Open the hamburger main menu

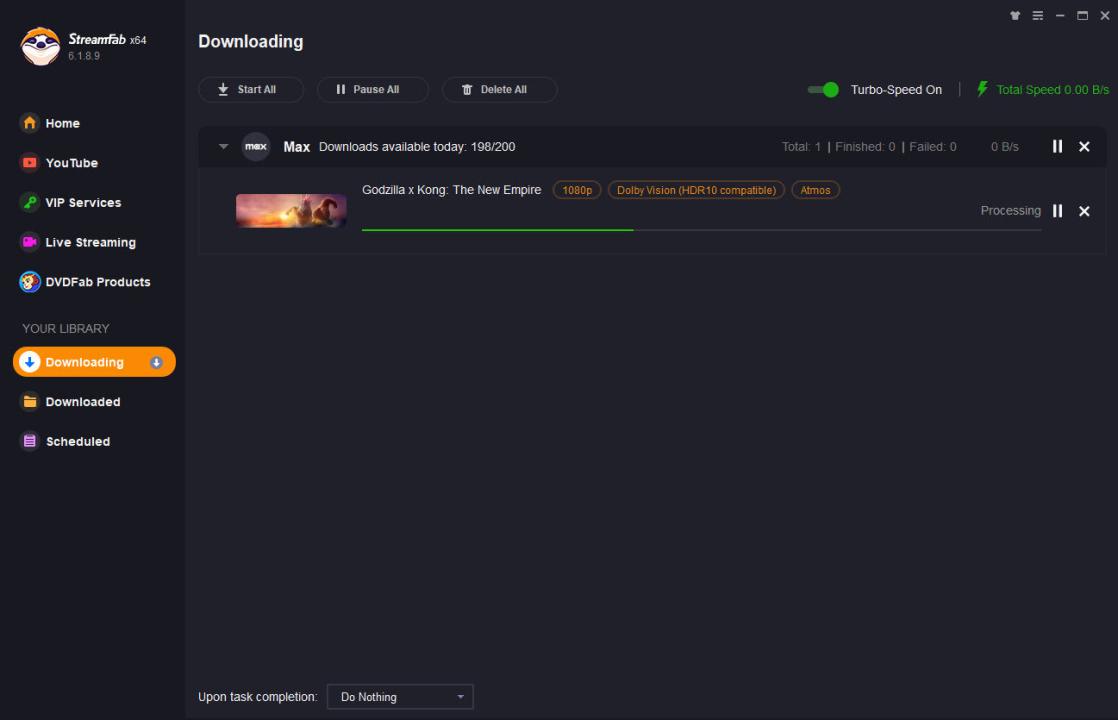1037,16
